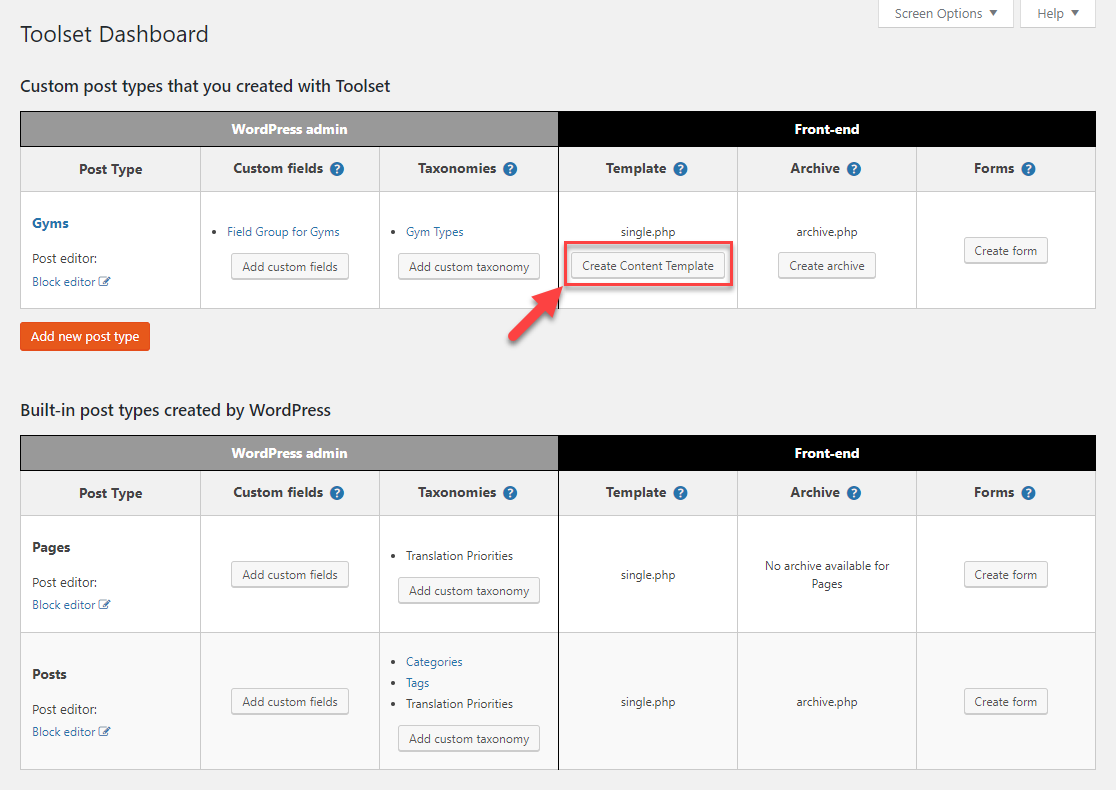Click Translation Priorities in Pages row
Screen dimensions: 1116x790
[x=459, y=556]
